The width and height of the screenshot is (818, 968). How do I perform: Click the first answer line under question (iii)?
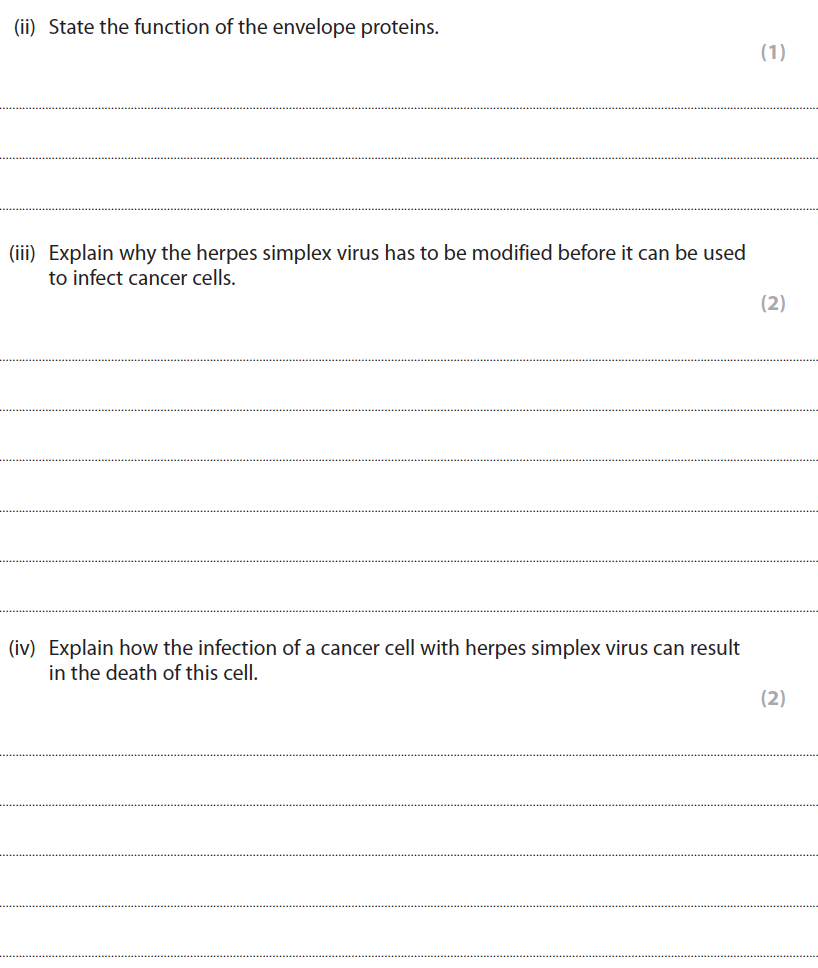[x=409, y=359]
